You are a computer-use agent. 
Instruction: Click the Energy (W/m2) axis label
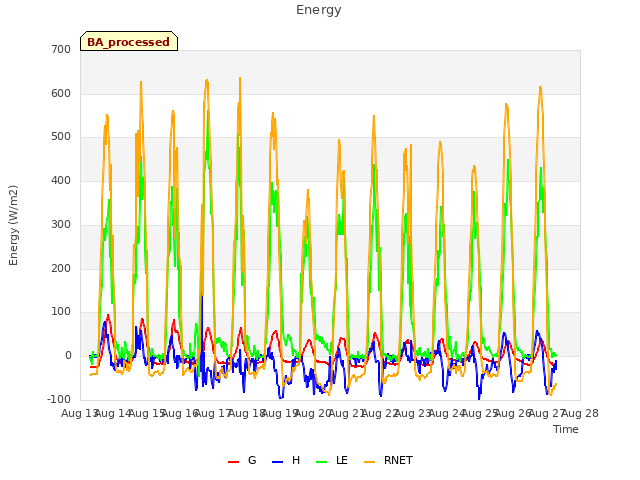[13, 225]
